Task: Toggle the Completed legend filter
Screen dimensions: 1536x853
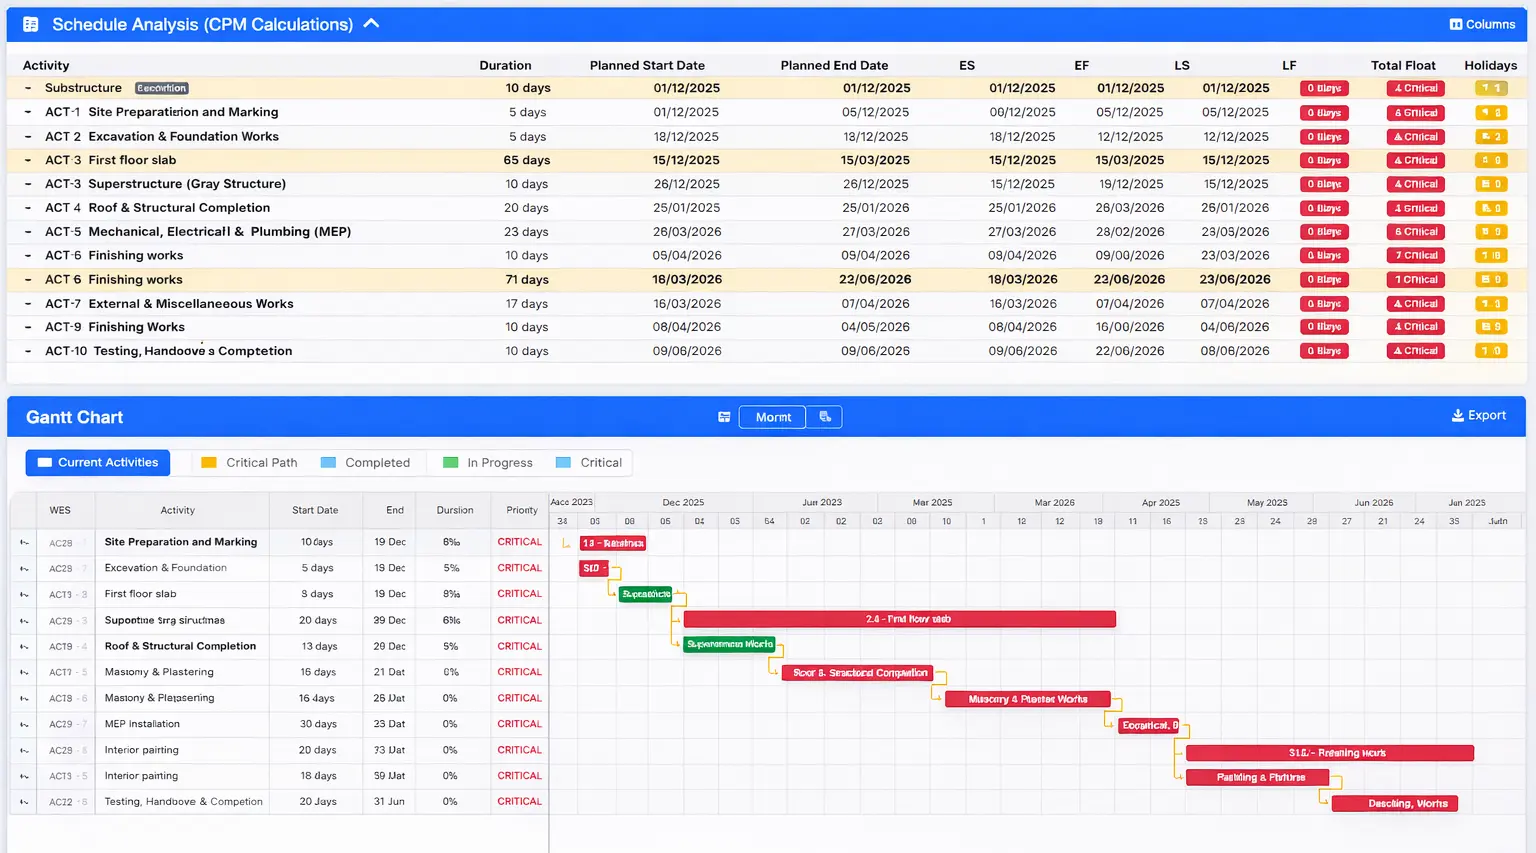Action: (365, 462)
